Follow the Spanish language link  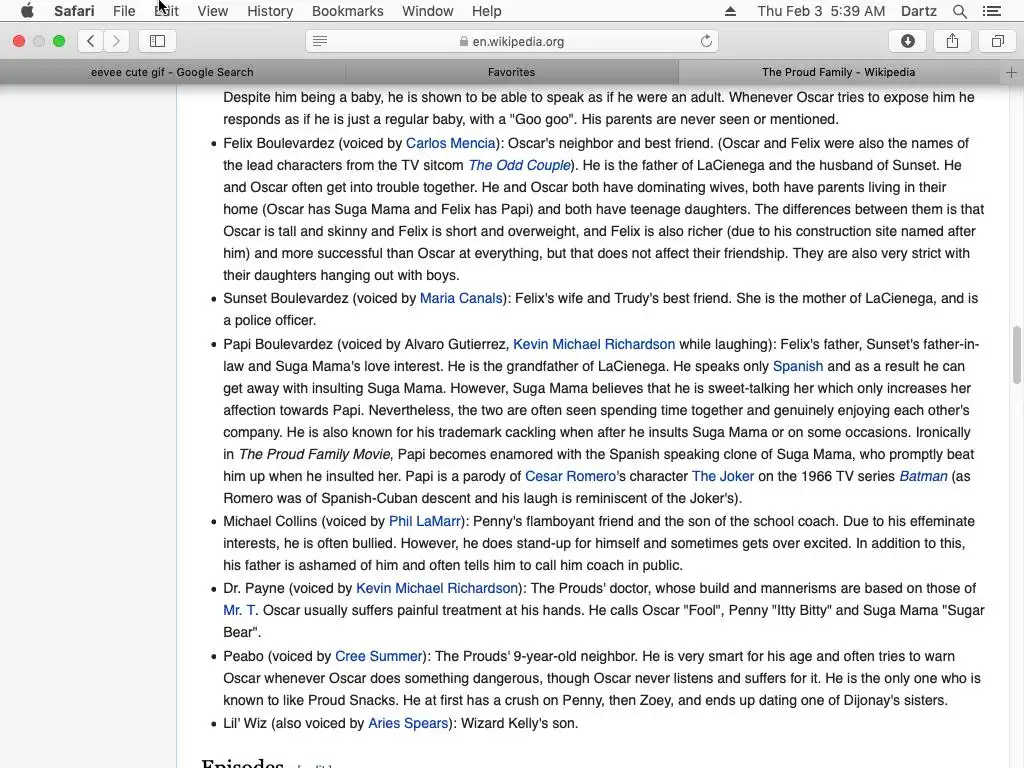click(x=798, y=366)
